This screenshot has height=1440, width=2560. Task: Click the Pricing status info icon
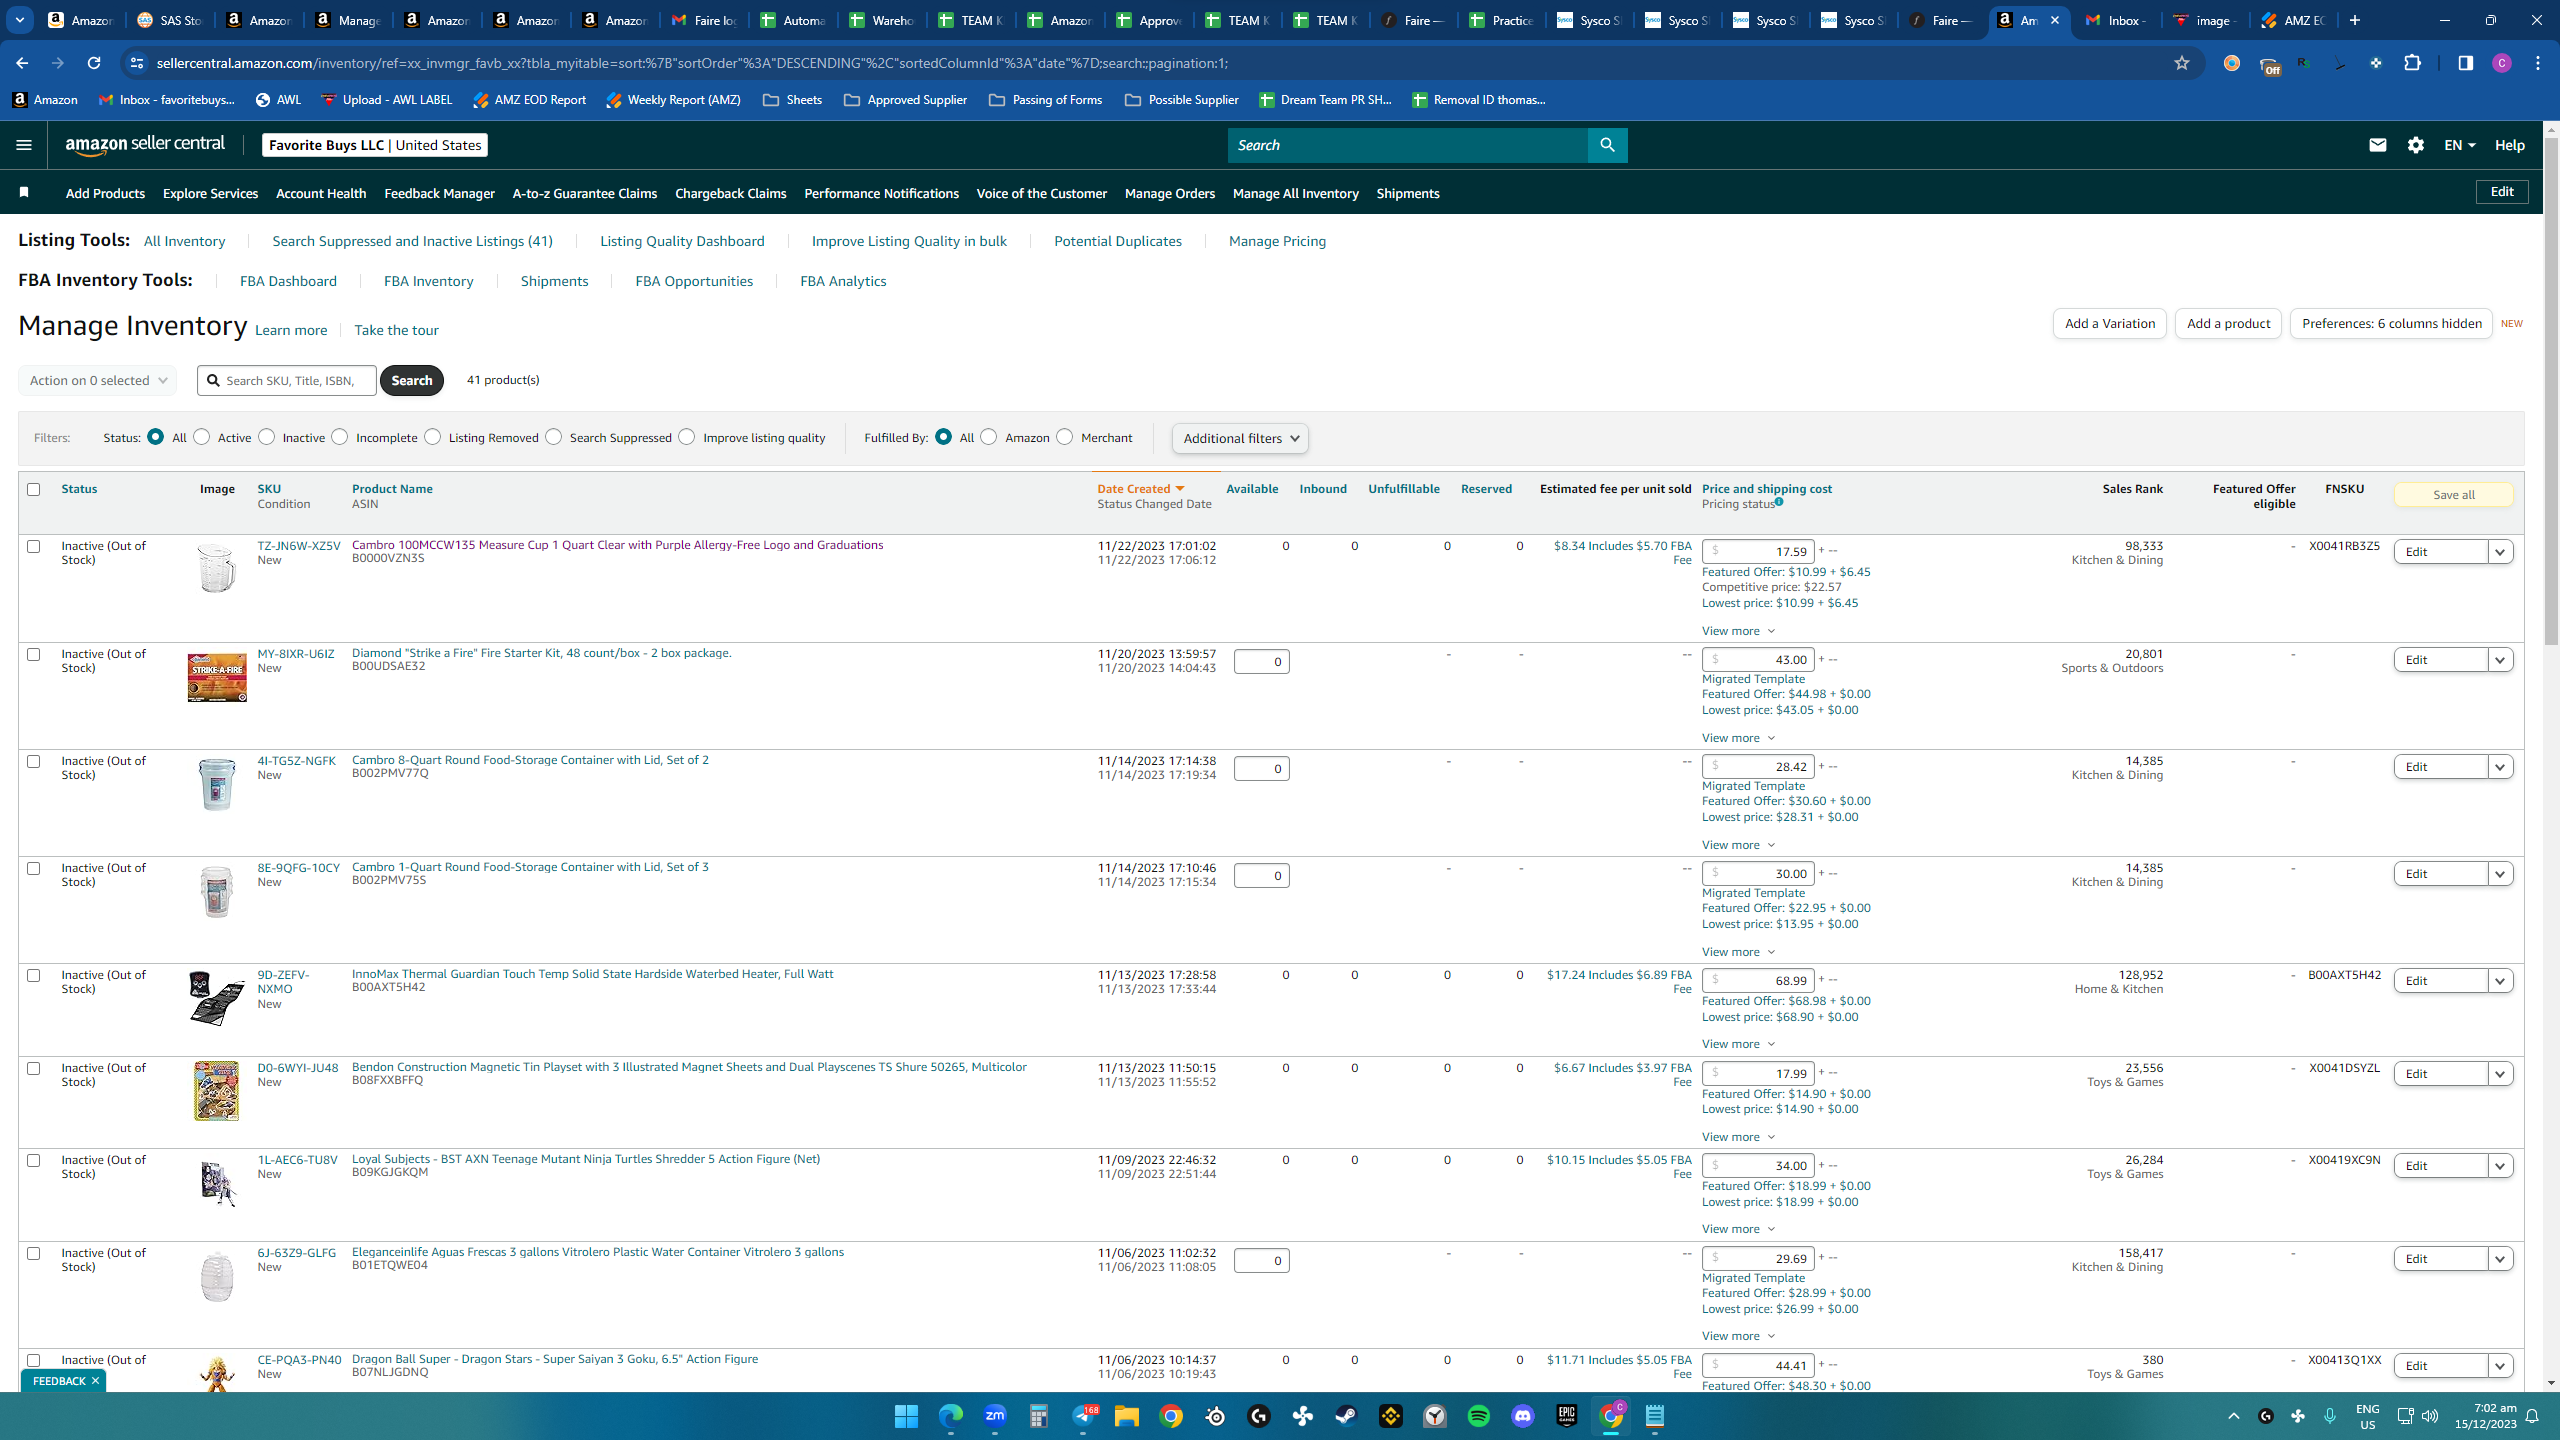pyautogui.click(x=1779, y=502)
